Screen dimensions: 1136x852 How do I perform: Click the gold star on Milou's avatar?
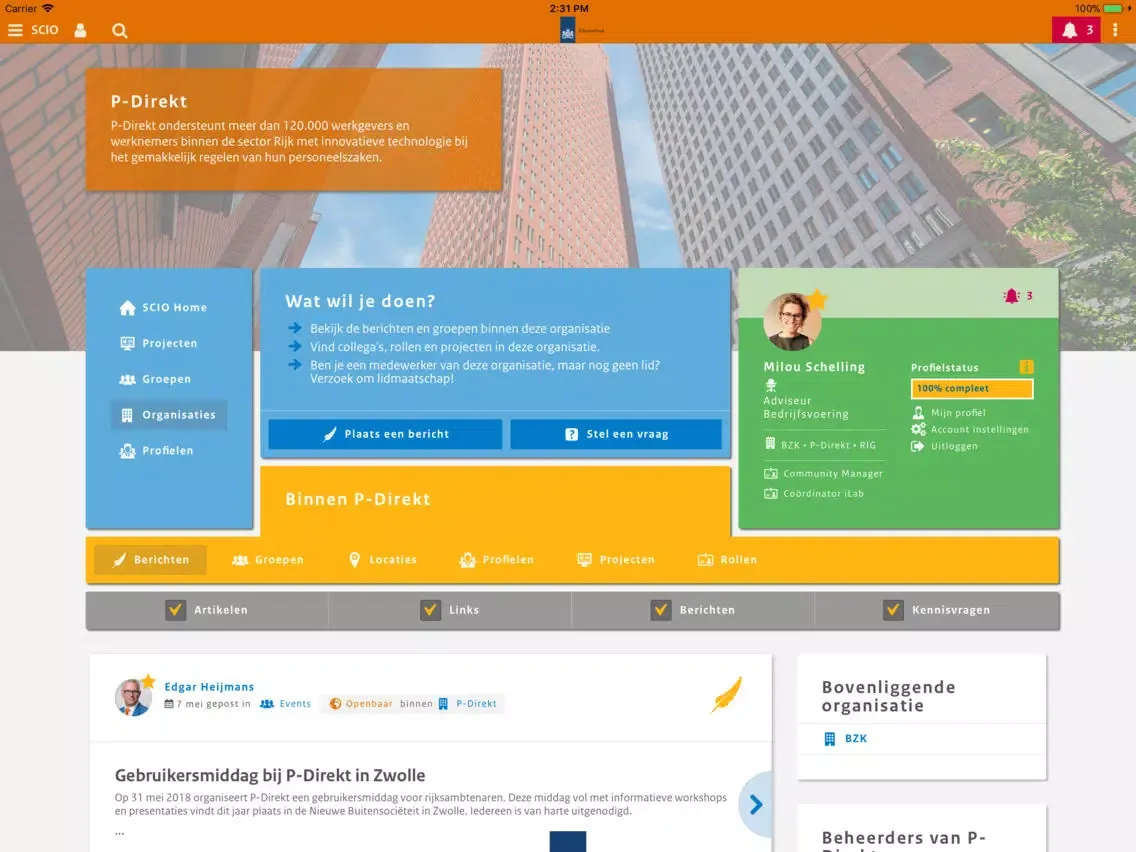[x=817, y=298]
